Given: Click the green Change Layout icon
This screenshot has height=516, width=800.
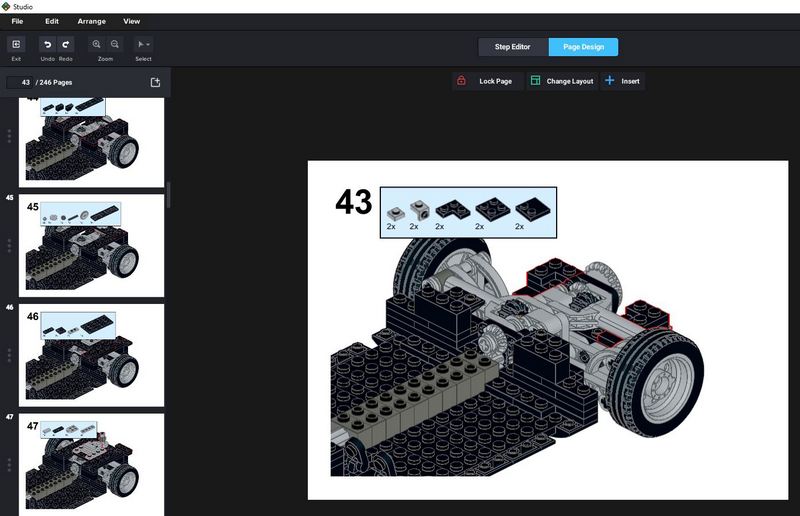Looking at the screenshot, I should (x=535, y=81).
